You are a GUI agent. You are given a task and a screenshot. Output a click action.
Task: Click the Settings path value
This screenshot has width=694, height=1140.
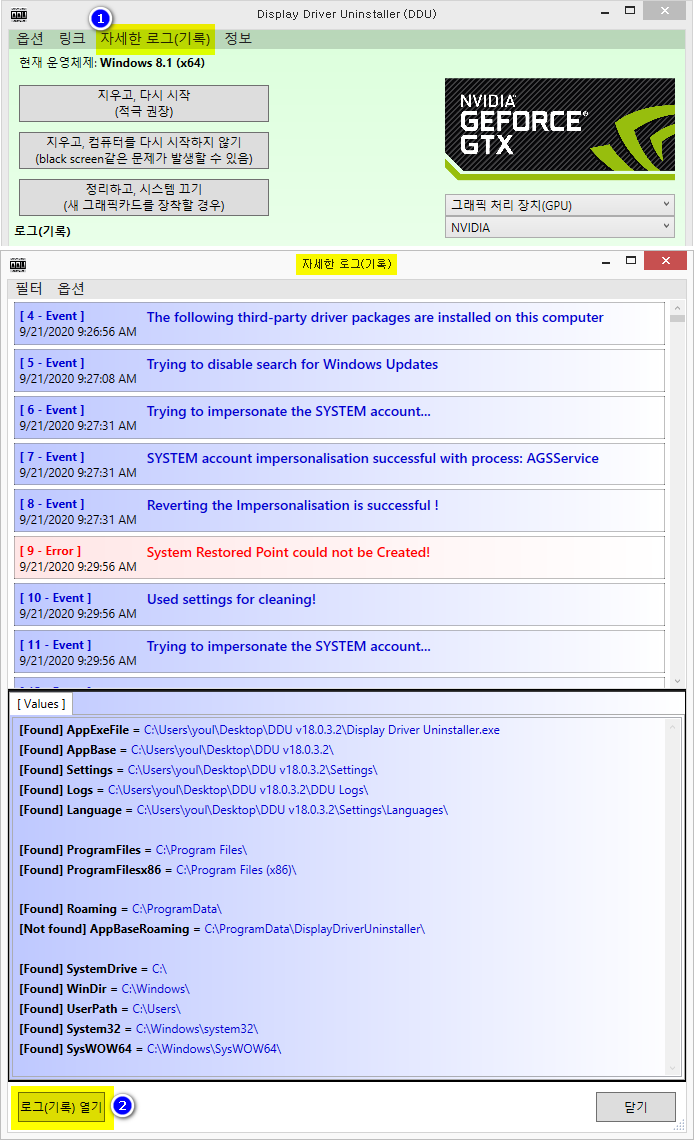point(253,770)
